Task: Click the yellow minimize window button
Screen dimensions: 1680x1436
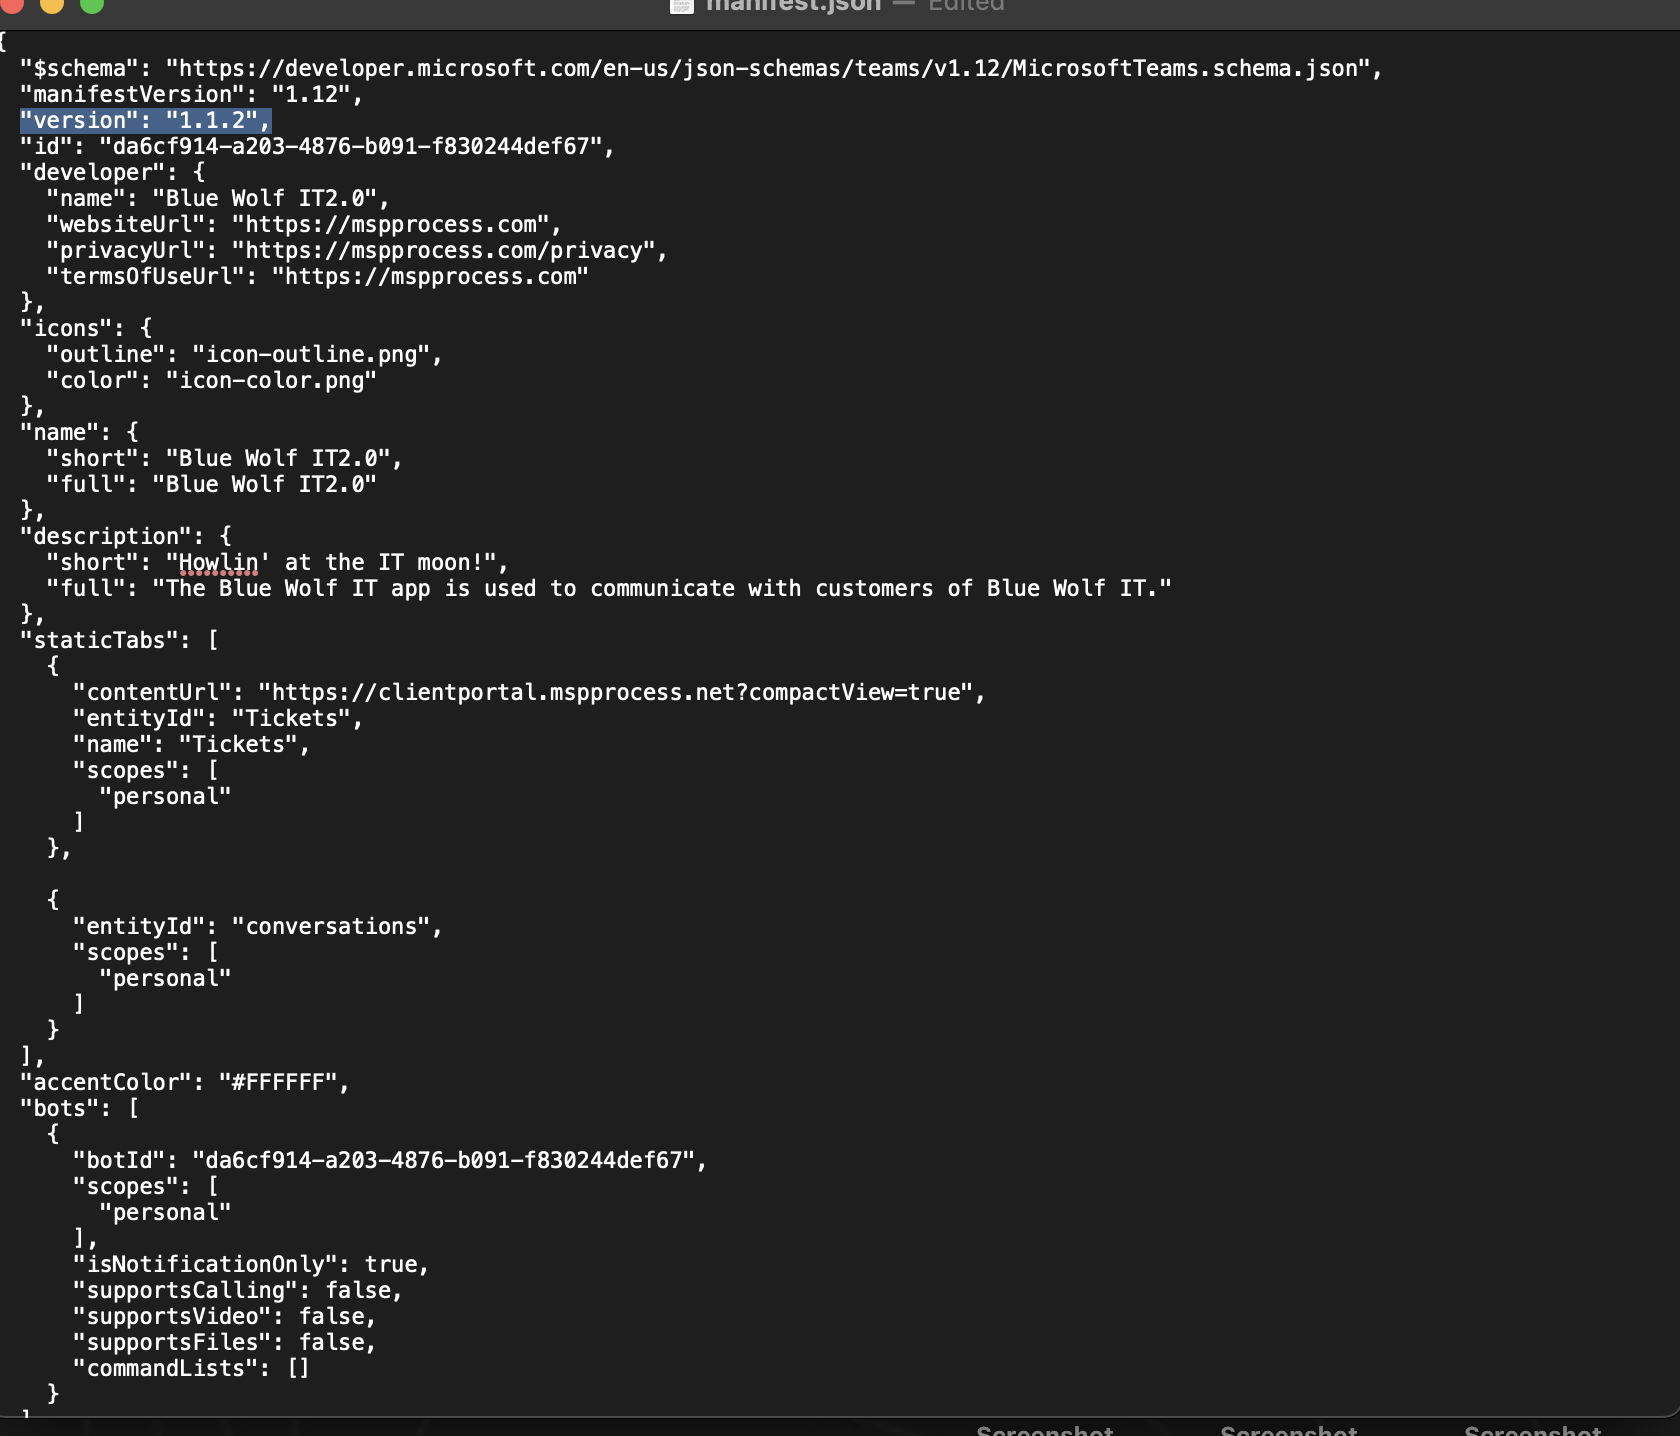Action: coord(52,4)
